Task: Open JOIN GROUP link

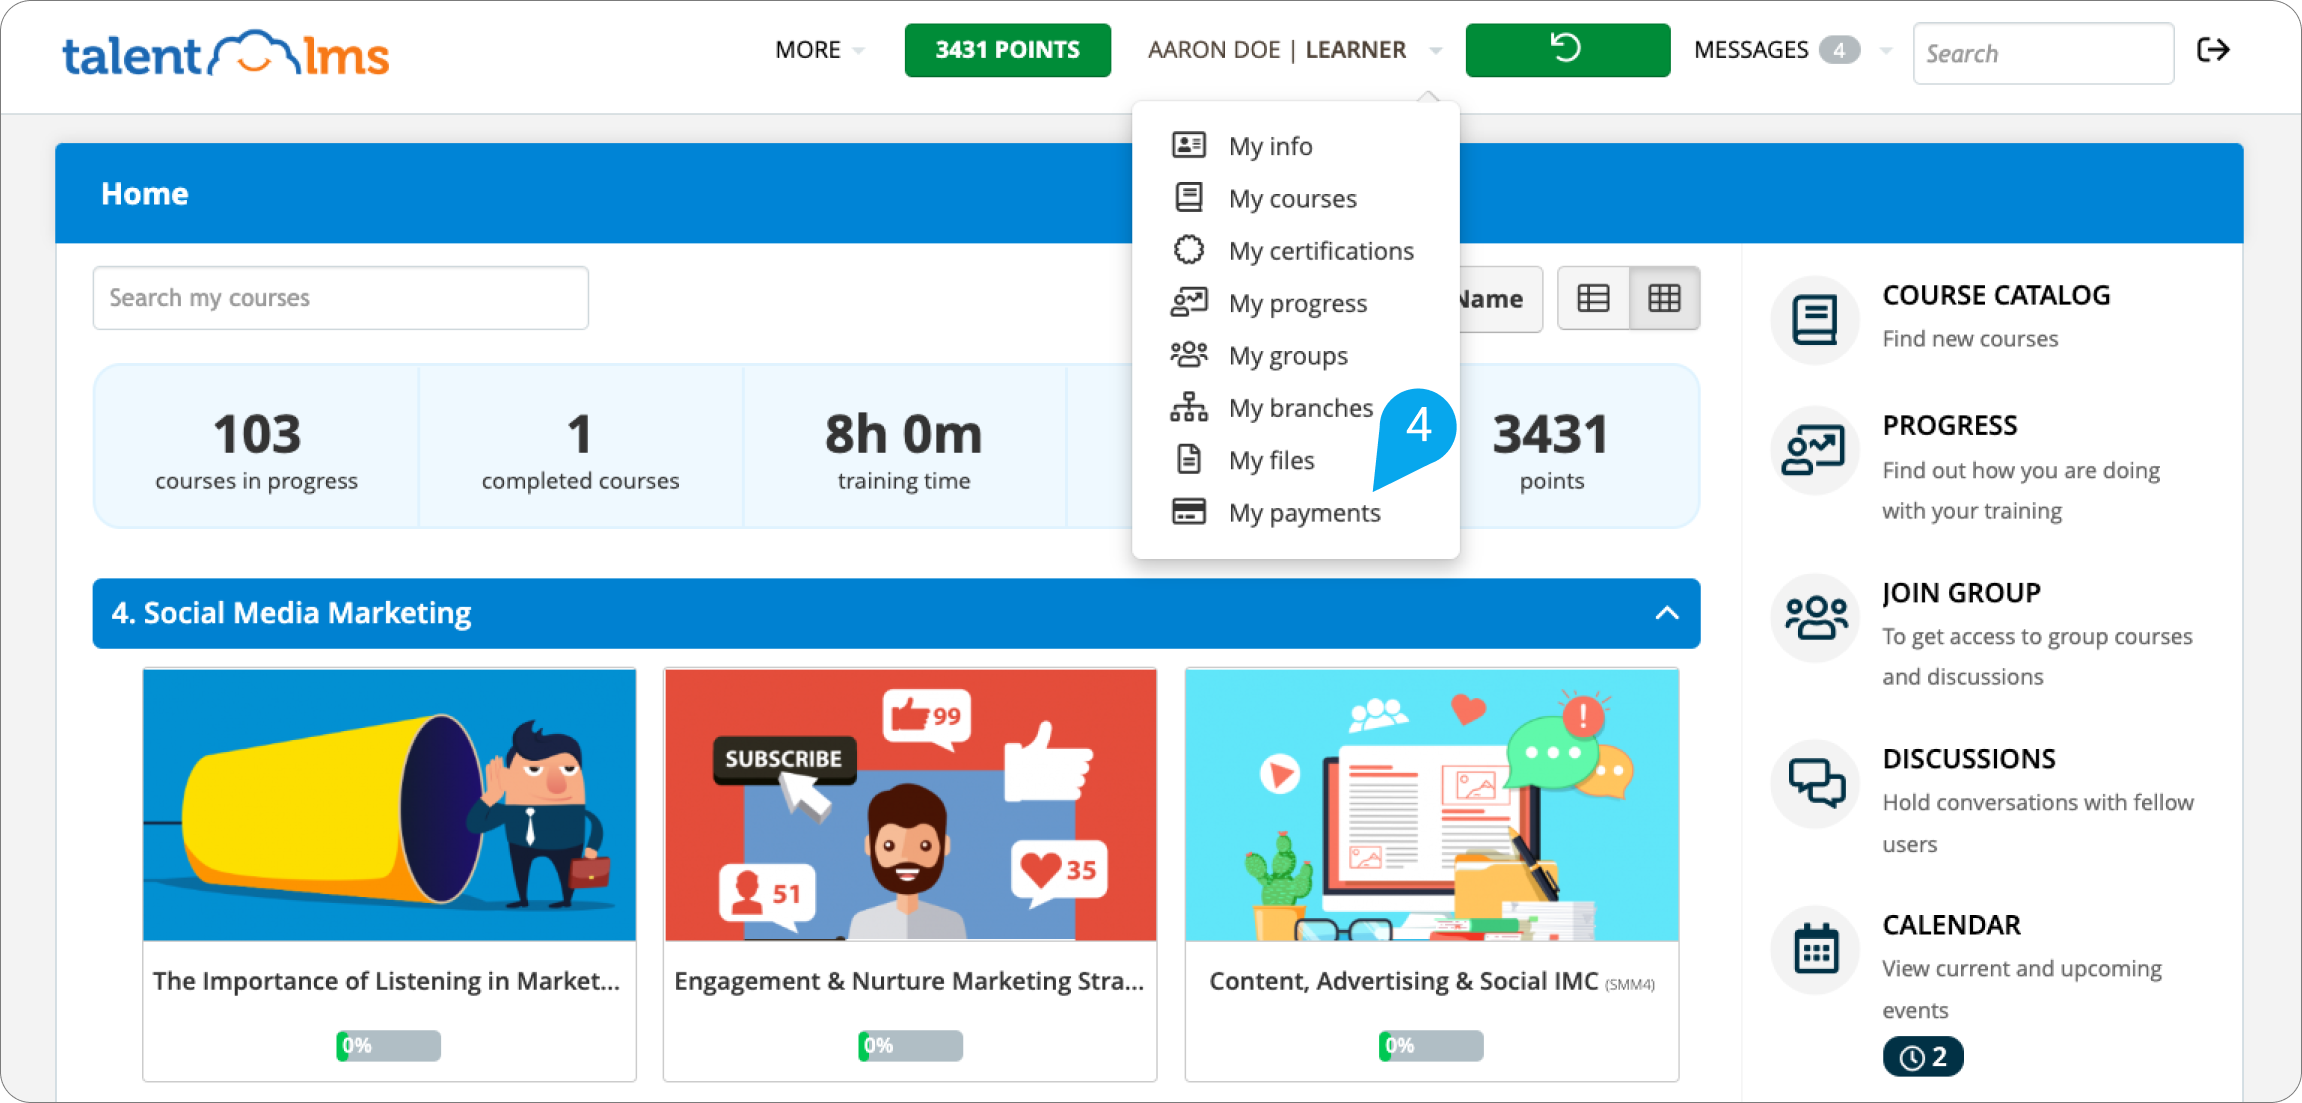Action: pyautogui.click(x=1961, y=592)
